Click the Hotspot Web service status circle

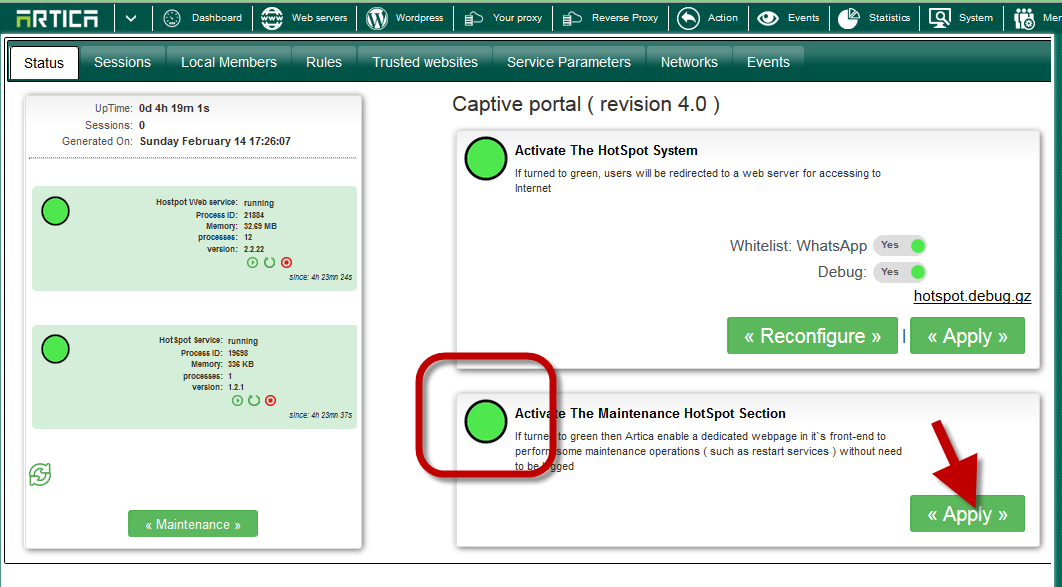56,211
